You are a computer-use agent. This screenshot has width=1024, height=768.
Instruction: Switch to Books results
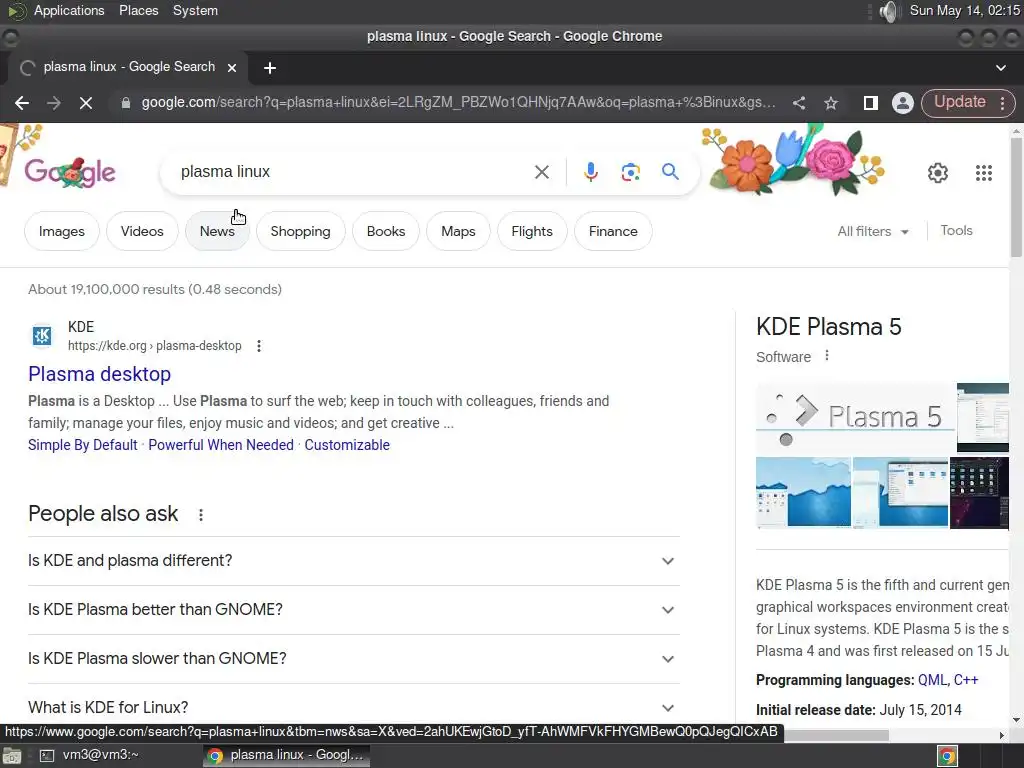coord(385,231)
